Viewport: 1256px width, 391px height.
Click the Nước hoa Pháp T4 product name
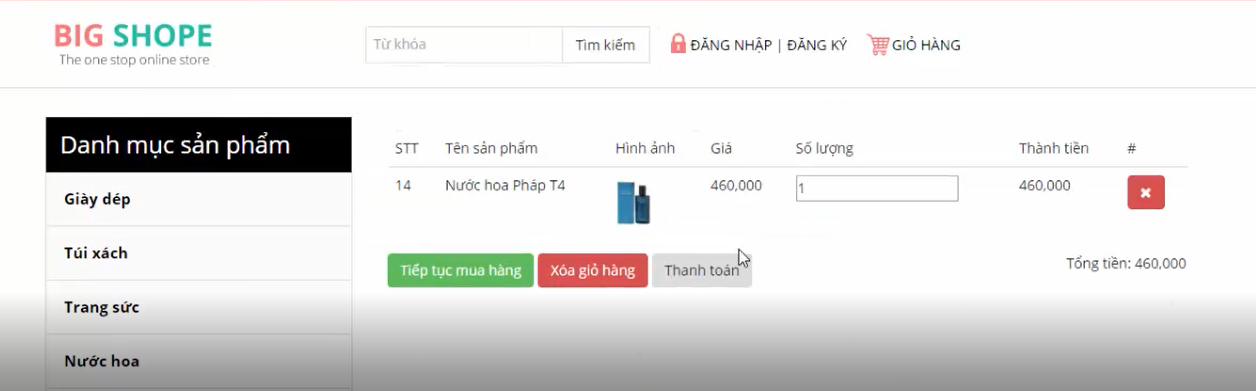pos(505,185)
